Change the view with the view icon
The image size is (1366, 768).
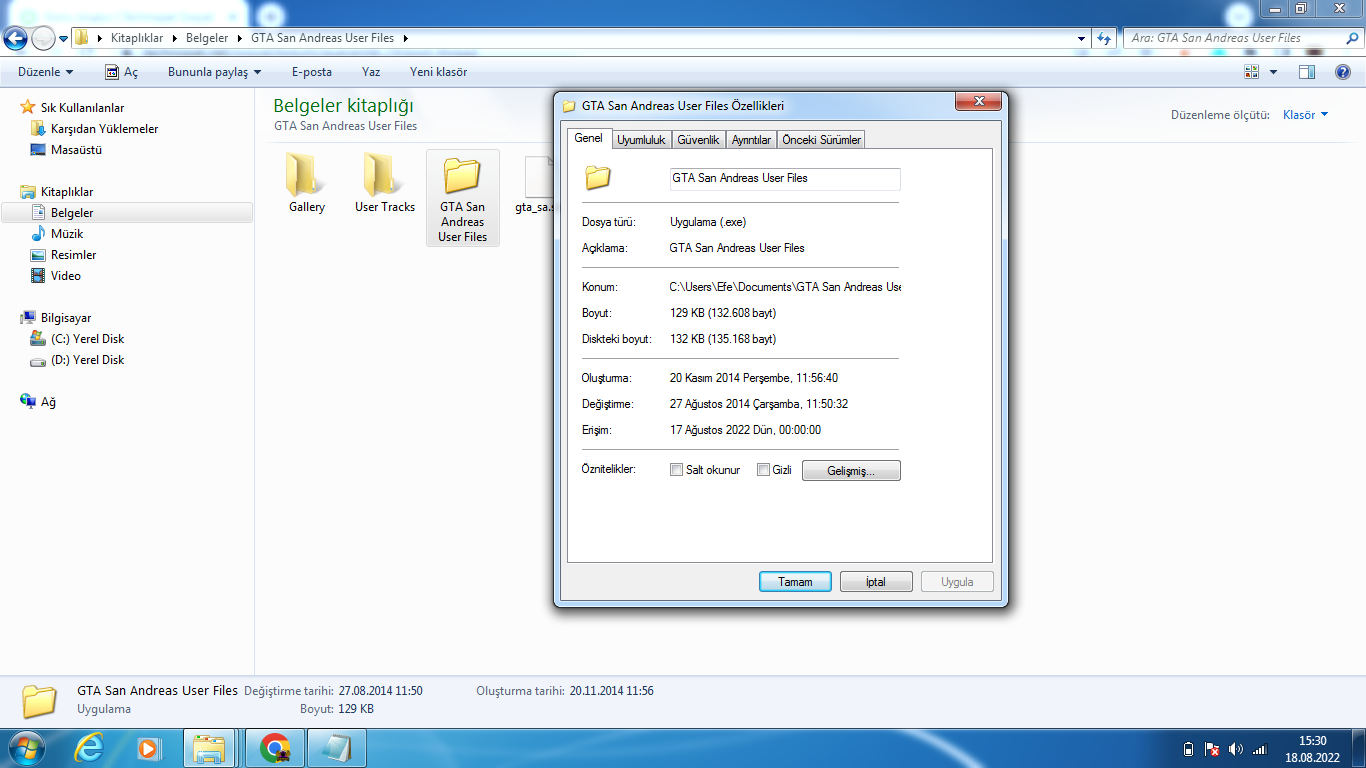(1251, 72)
